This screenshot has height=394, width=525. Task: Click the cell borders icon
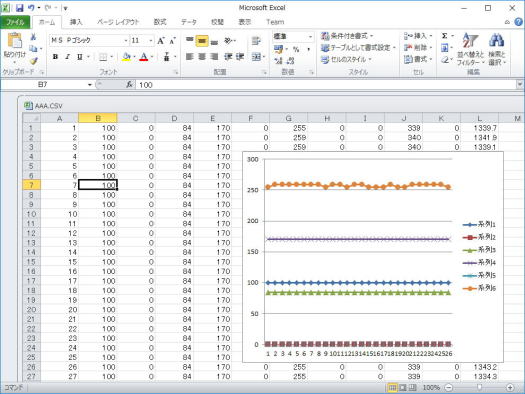(x=103, y=57)
